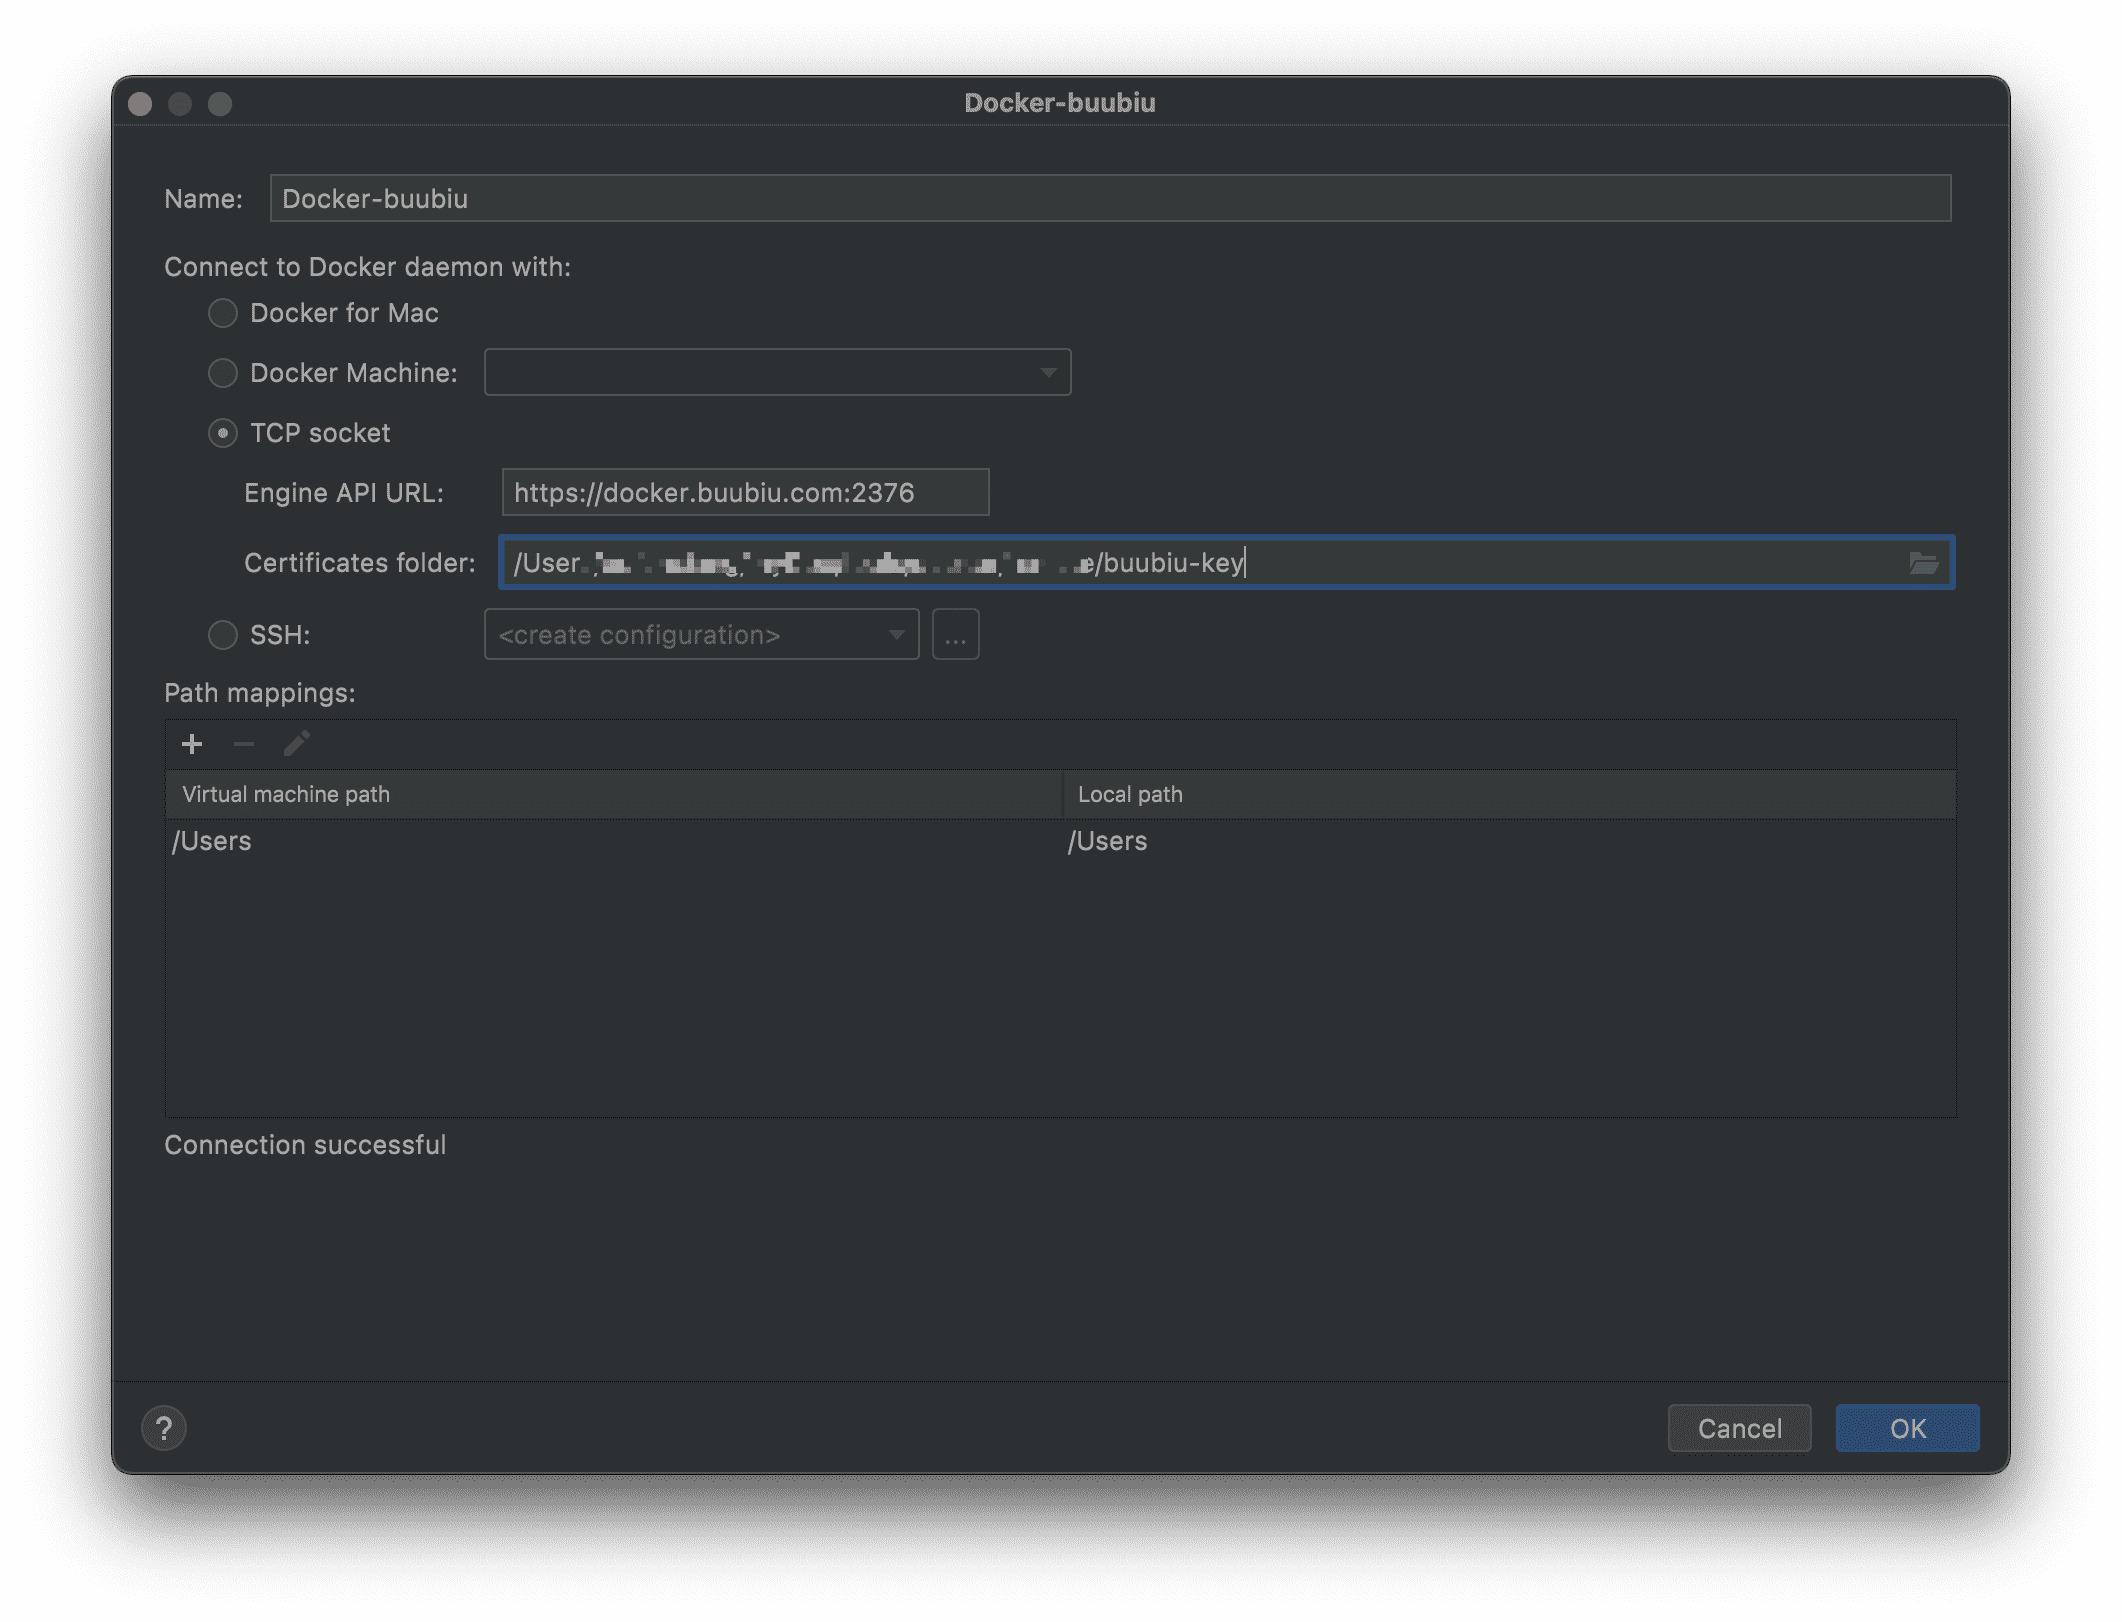Image resolution: width=2122 pixels, height=1622 pixels.
Task: Choose the SSH connection radio button
Action: point(223,635)
